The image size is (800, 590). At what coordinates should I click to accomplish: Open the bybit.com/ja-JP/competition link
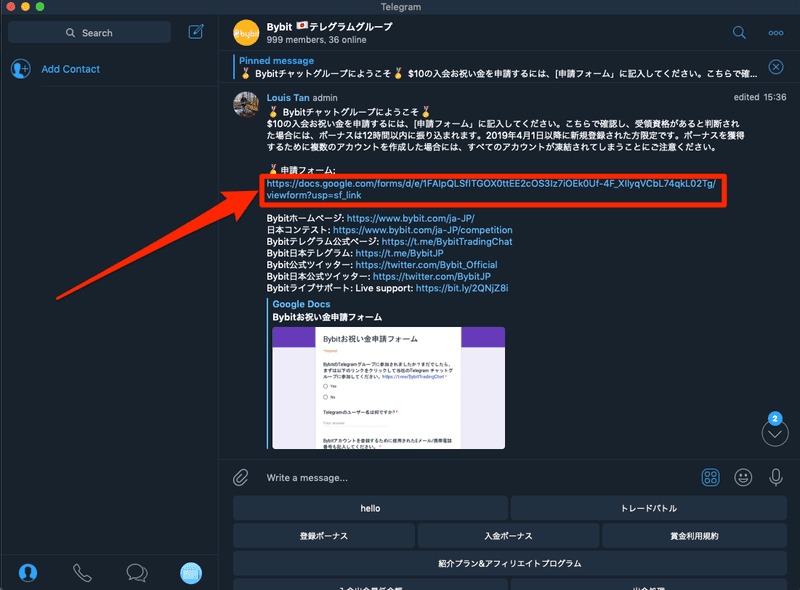pyautogui.click(x=423, y=230)
